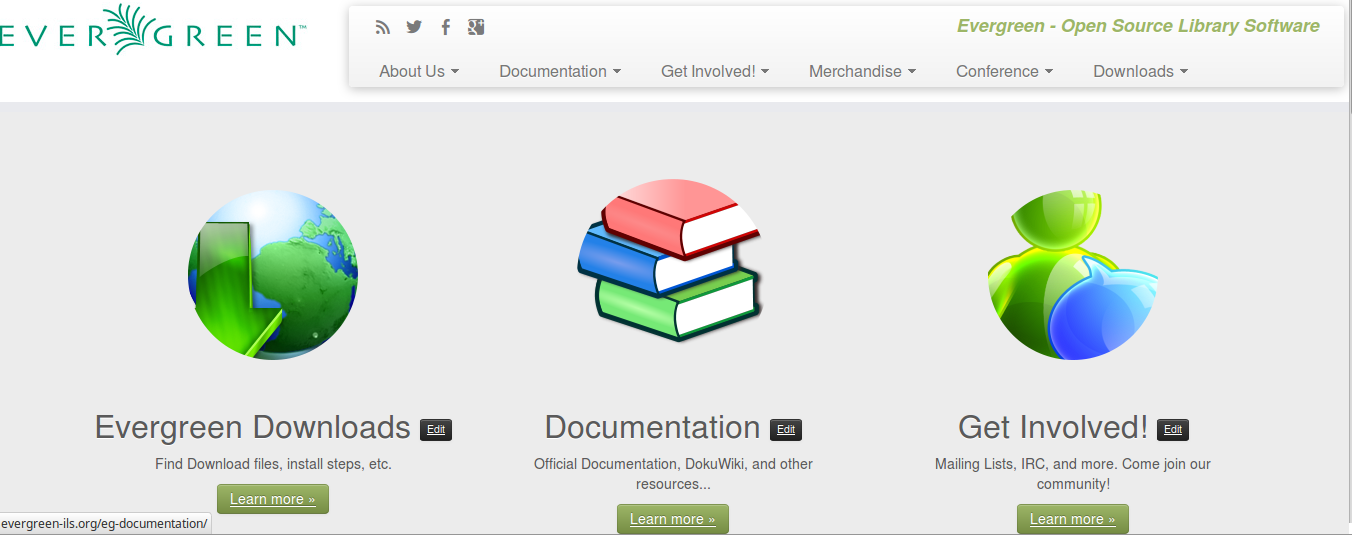The width and height of the screenshot is (1352, 536).
Task: Expand the Merchandise menu
Action: pyautogui.click(x=862, y=71)
